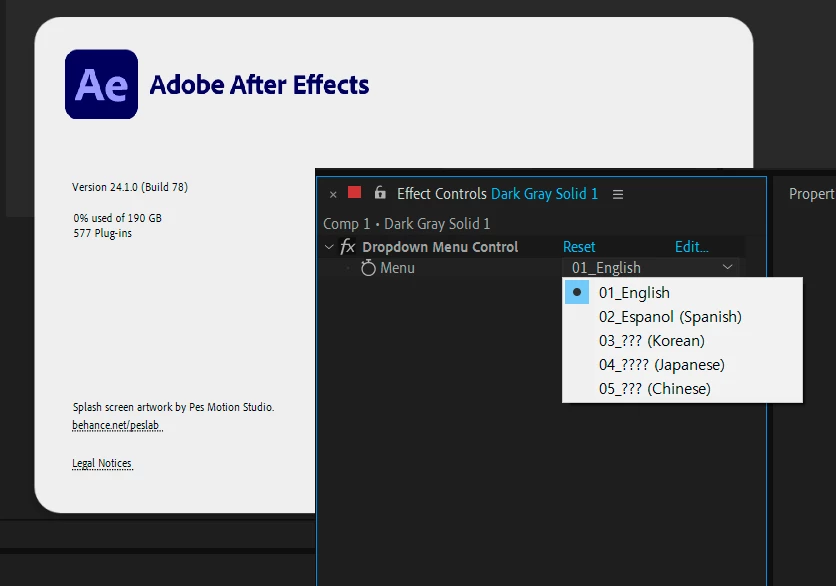
Task: Toggle the fx switch for Dropdown Menu Control
Action: click(348, 247)
